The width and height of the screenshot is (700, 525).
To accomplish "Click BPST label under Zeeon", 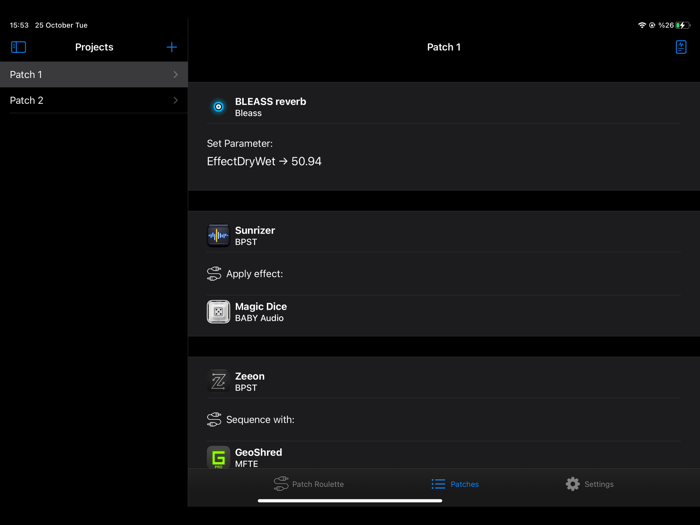I will (x=246, y=388).
